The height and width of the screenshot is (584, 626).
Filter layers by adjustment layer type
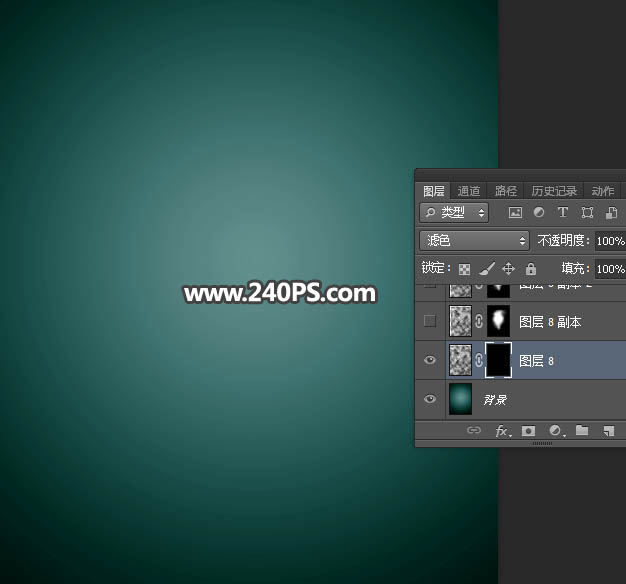click(539, 213)
